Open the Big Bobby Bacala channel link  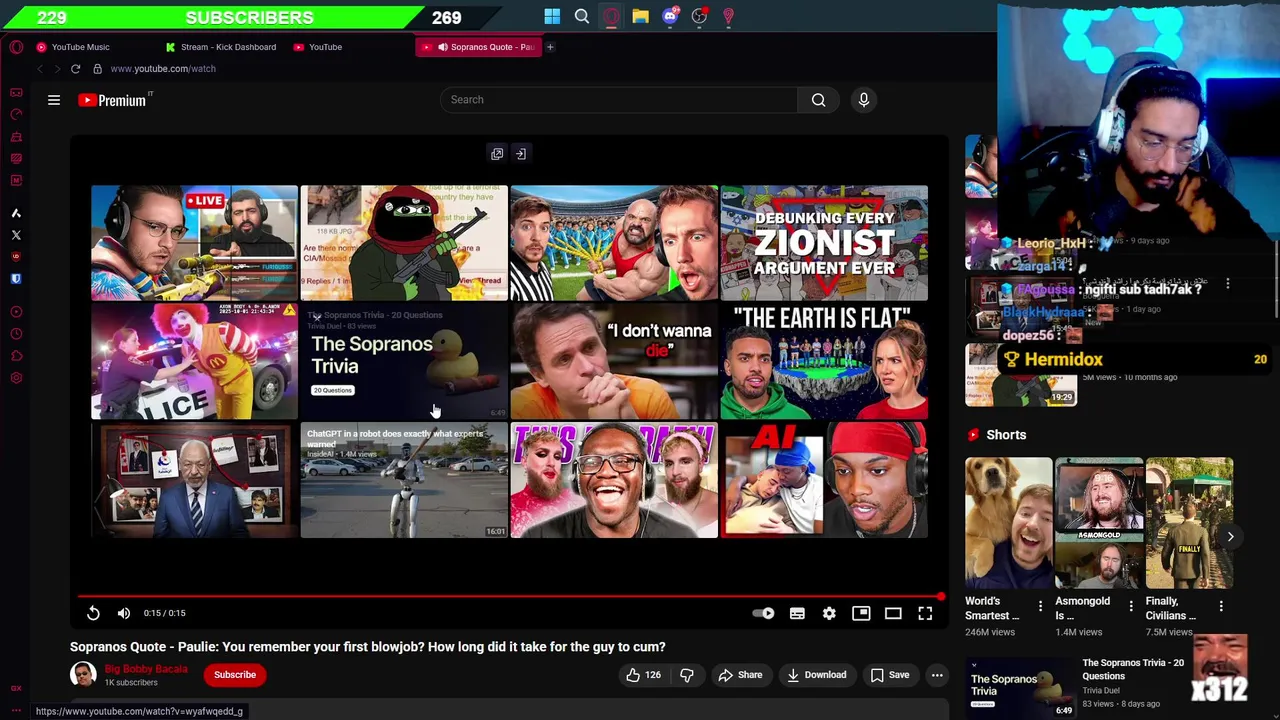146,669
